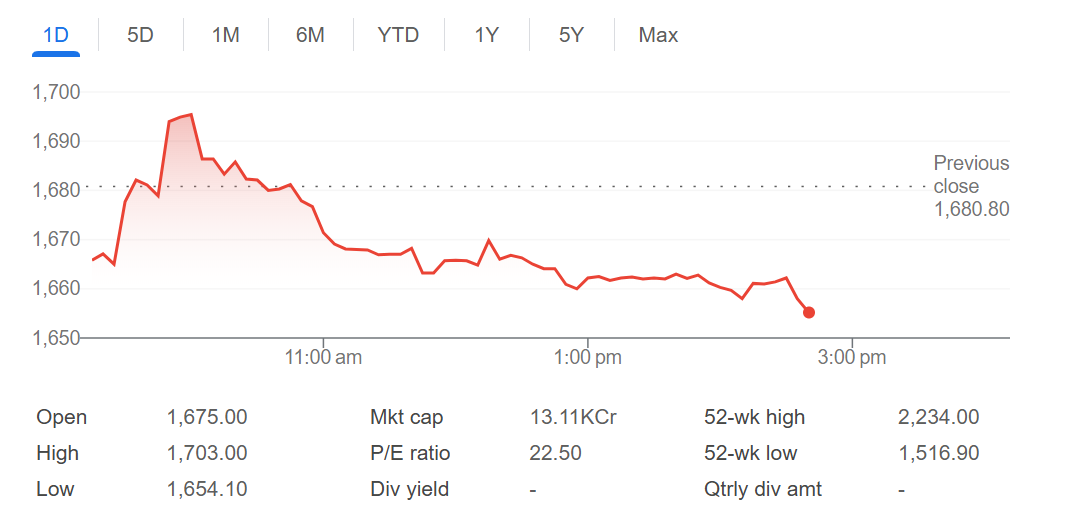This screenshot has height=526, width=1065.
Task: Select the Open price value 1,675.00
Action: coord(207,417)
